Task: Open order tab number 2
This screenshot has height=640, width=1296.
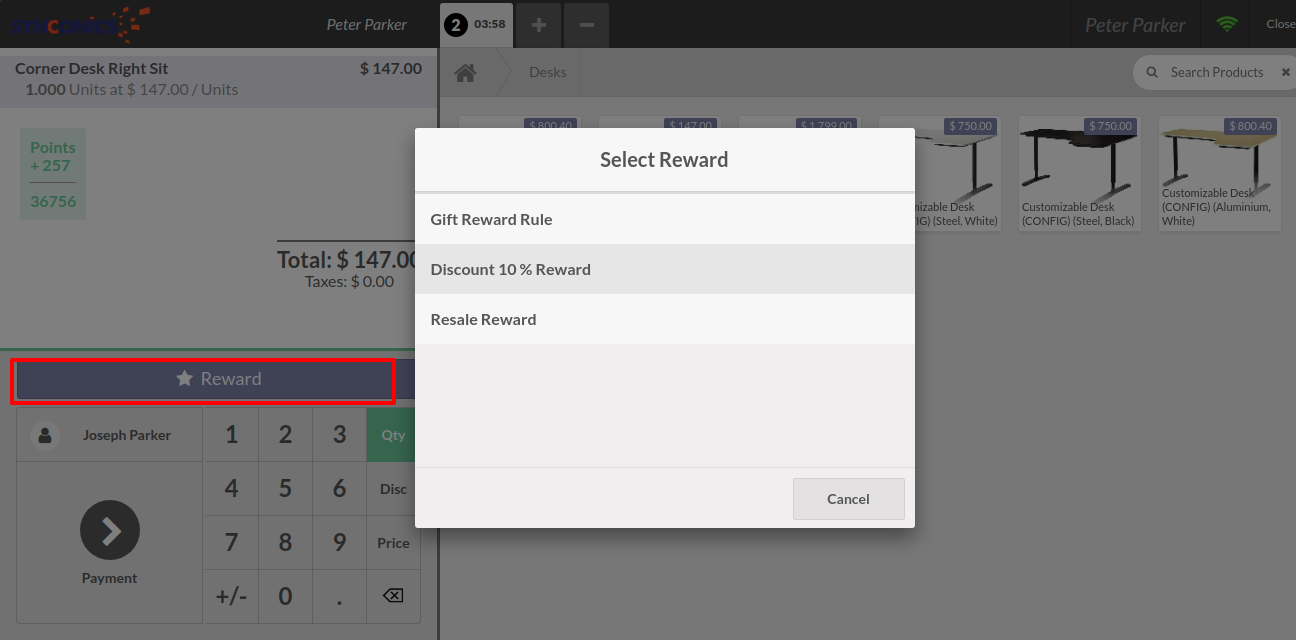Action: coord(476,25)
